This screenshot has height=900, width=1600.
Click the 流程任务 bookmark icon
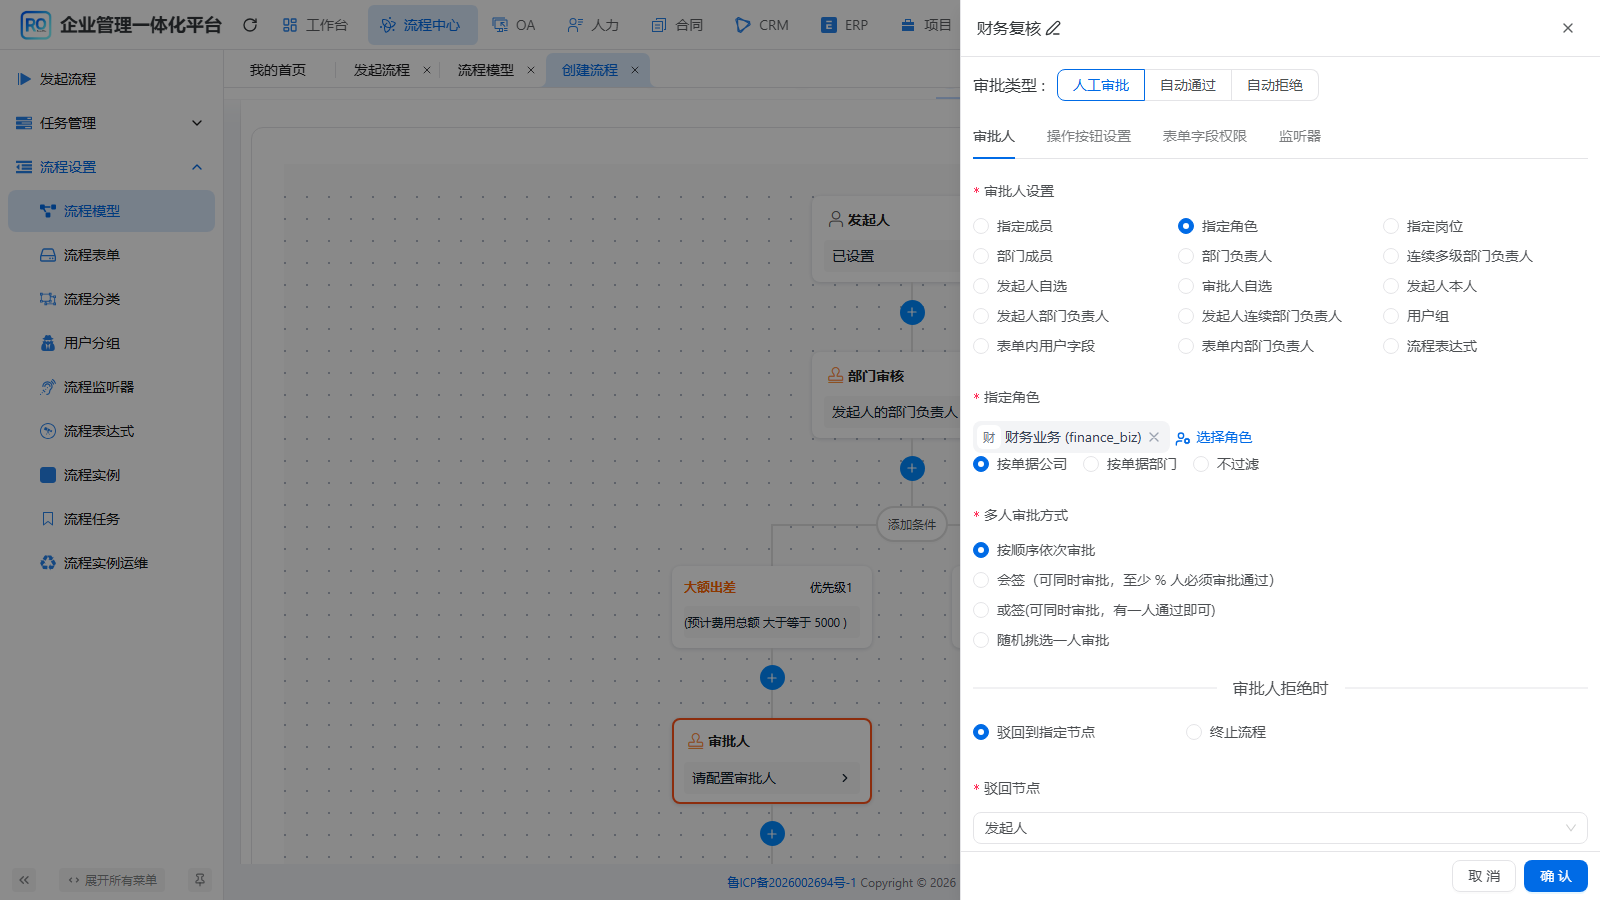tap(48, 519)
